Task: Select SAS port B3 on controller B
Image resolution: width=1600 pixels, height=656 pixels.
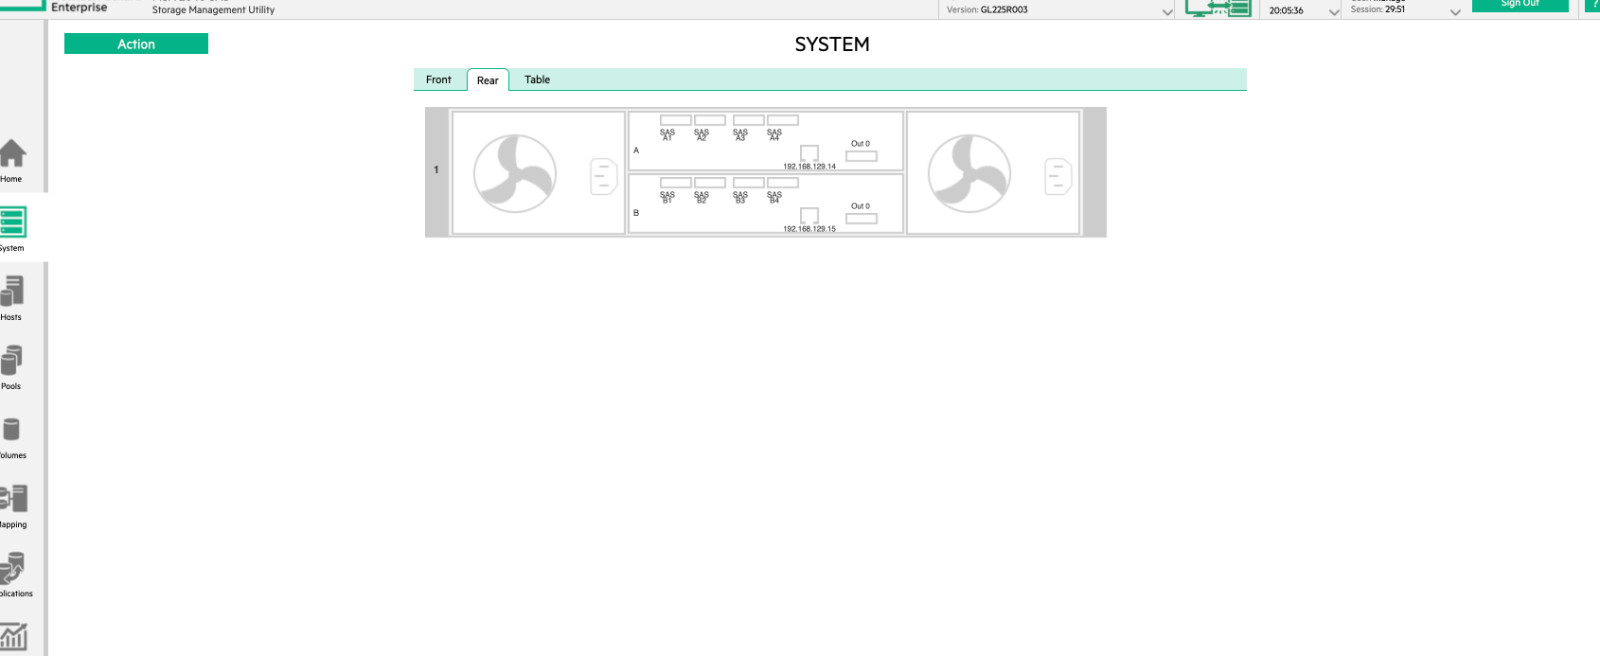Action: click(748, 183)
